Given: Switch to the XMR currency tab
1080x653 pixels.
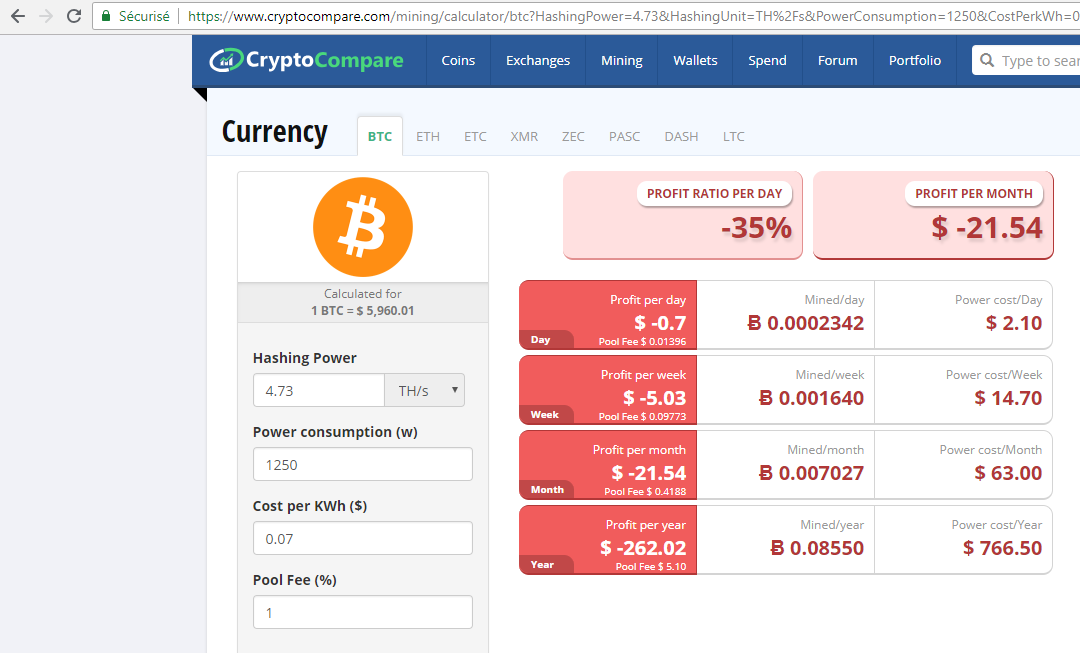Looking at the screenshot, I should (x=524, y=136).
